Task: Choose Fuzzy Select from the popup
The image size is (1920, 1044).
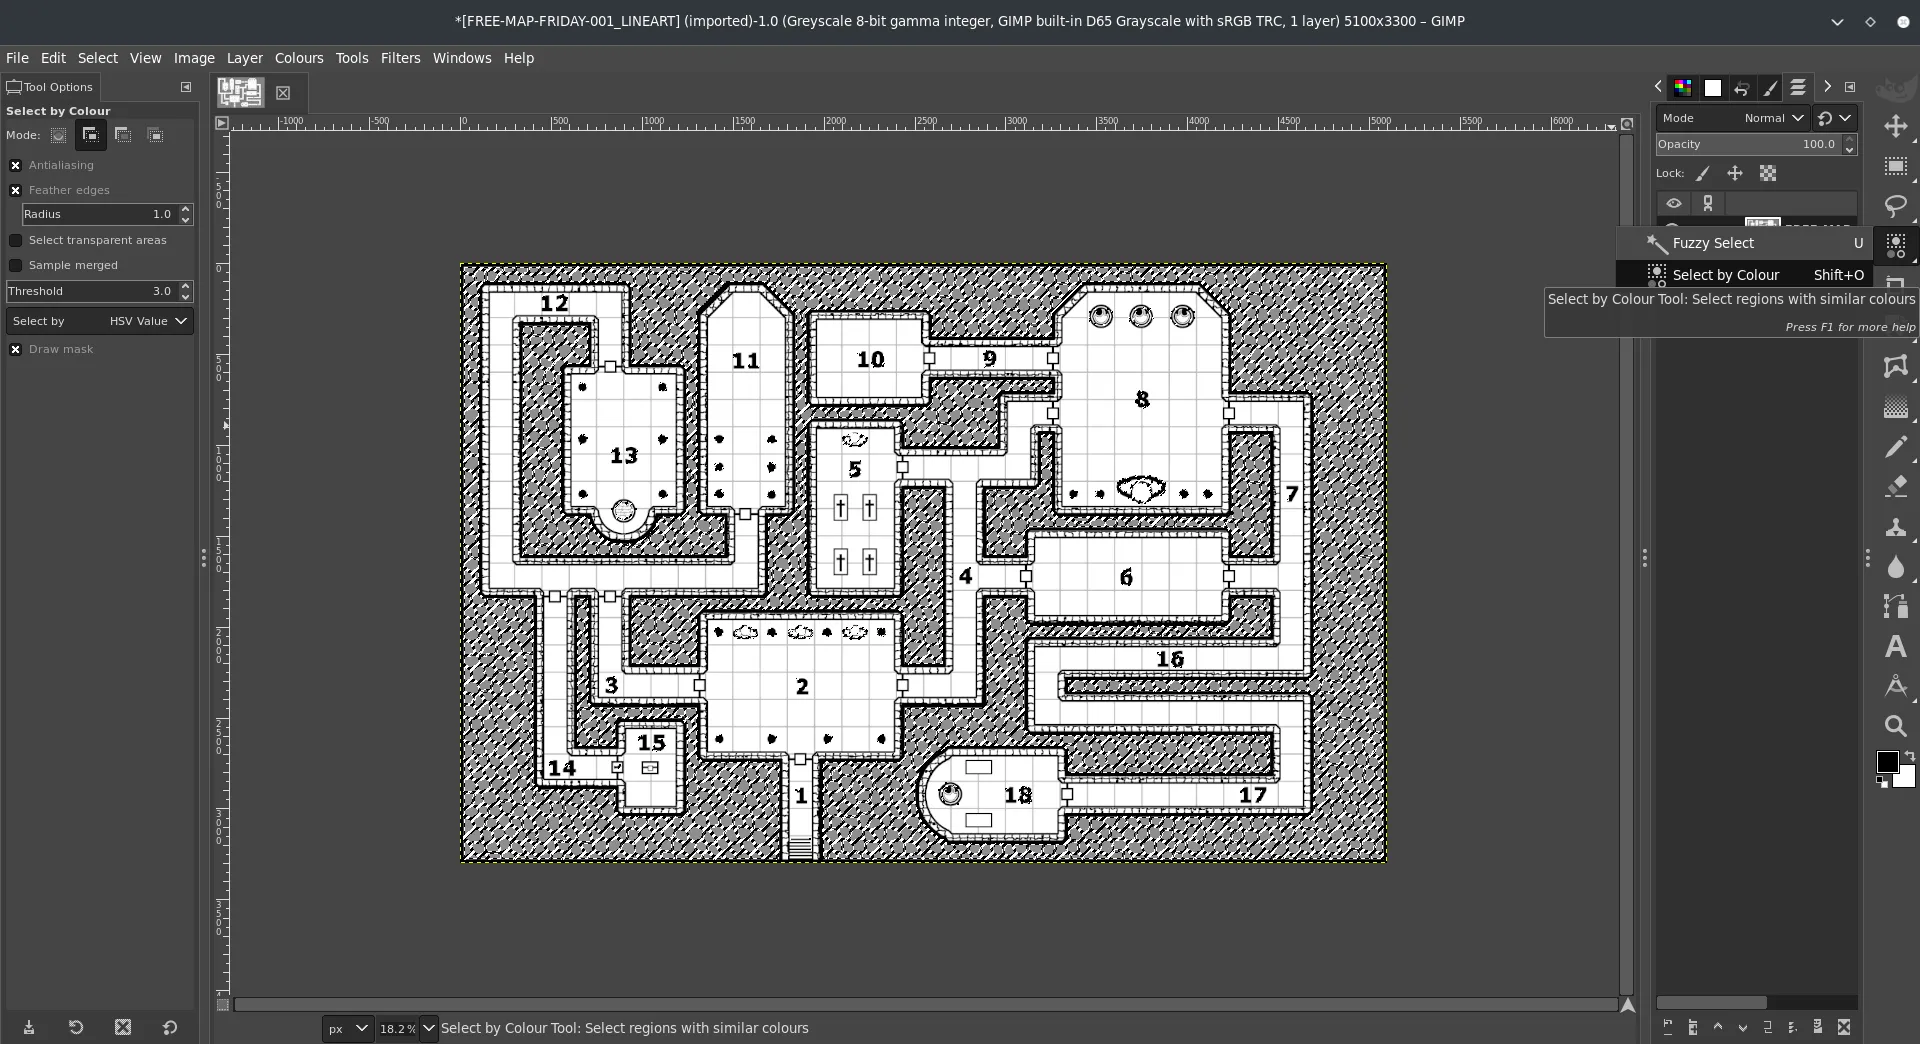Action: (1712, 243)
